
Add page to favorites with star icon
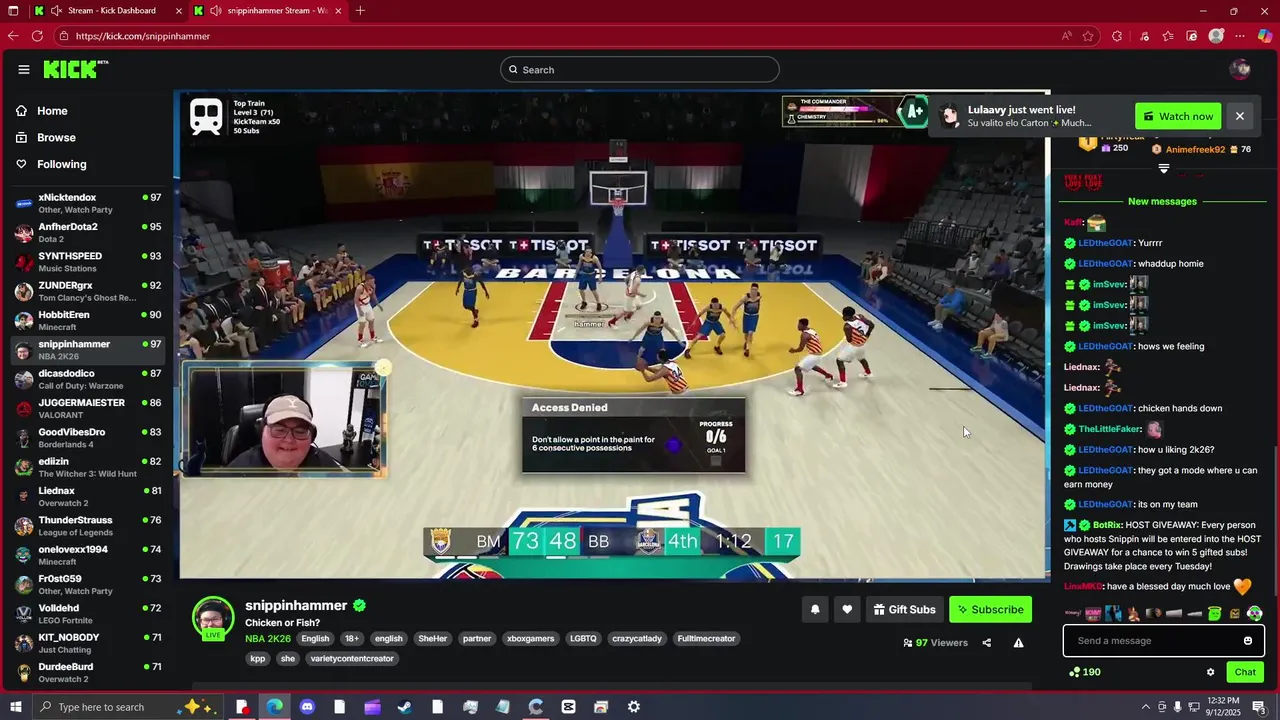click(x=1089, y=36)
